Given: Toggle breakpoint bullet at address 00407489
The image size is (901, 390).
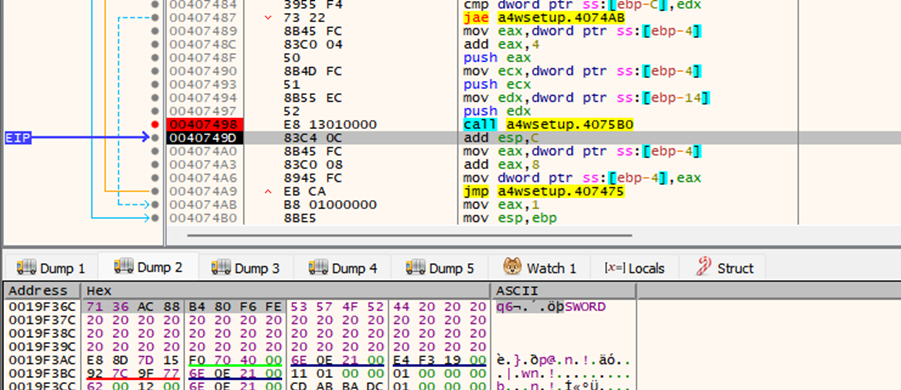Looking at the screenshot, I should click(155, 31).
